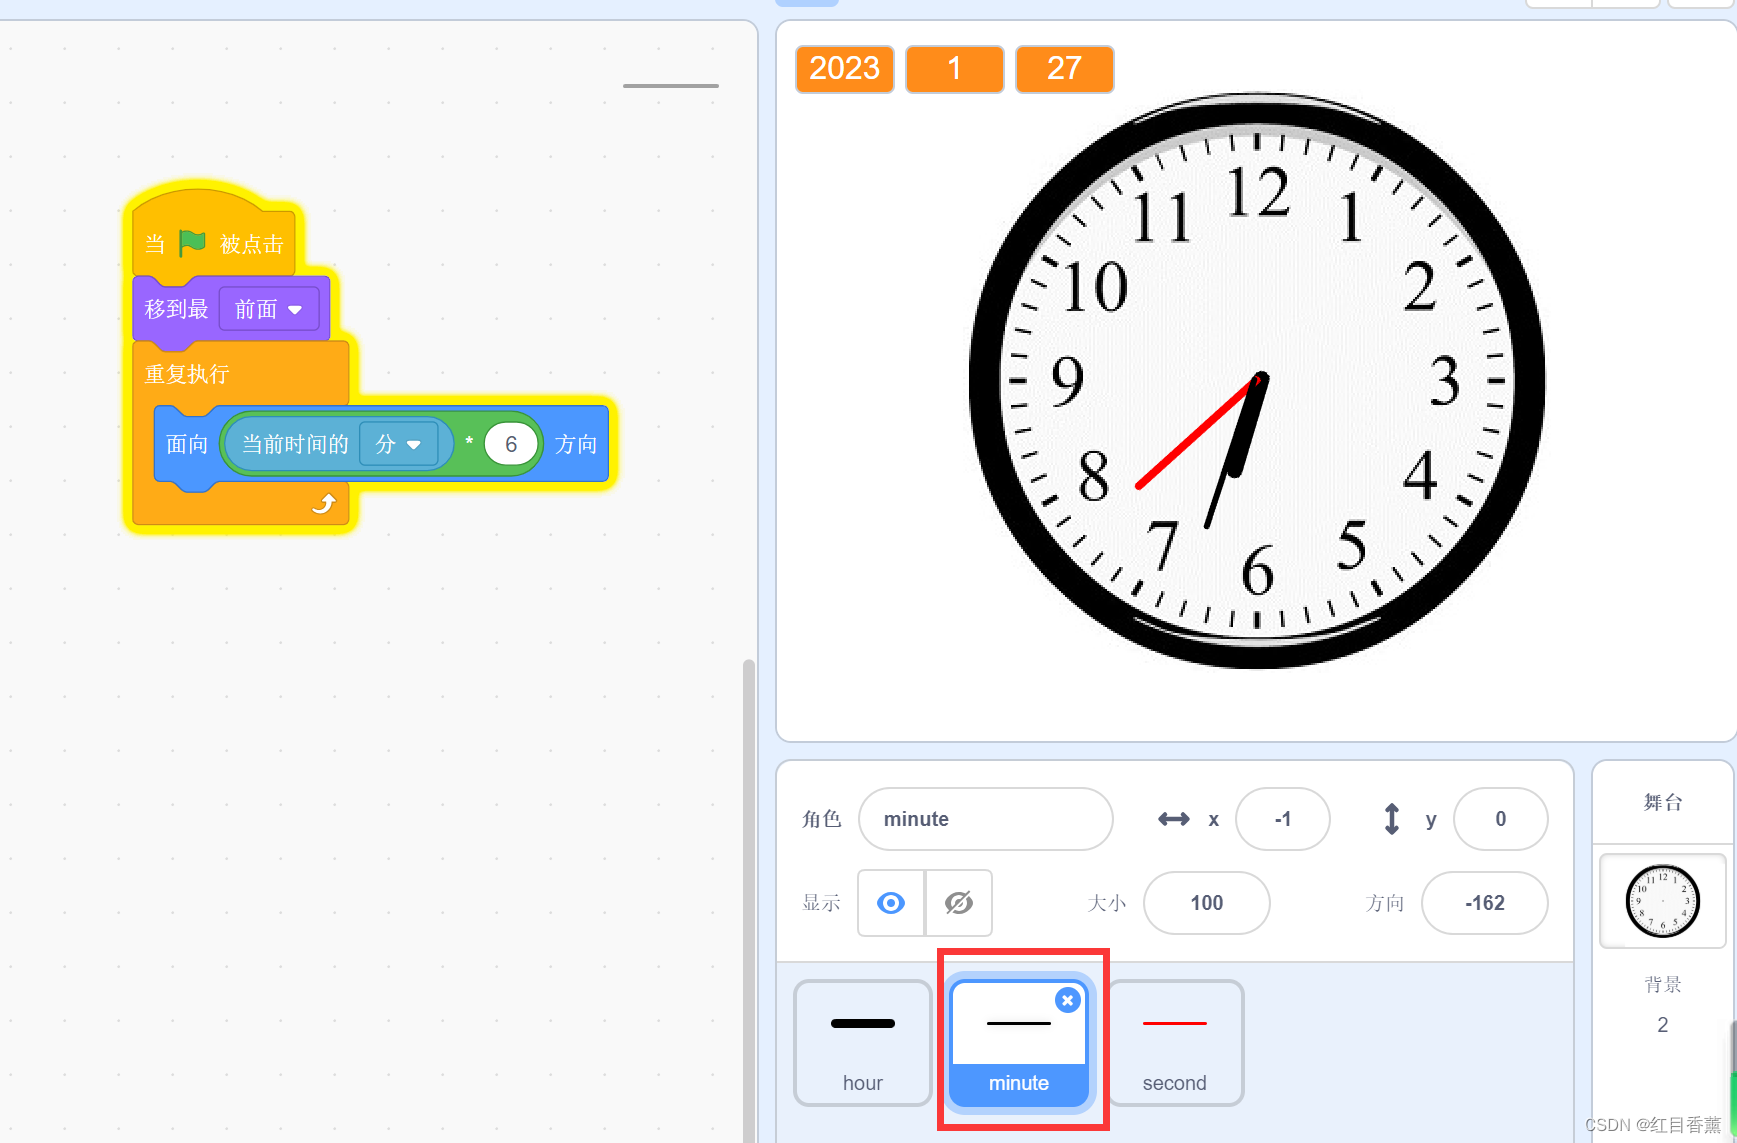
Task: Click the month monitor showing 1
Action: point(955,69)
